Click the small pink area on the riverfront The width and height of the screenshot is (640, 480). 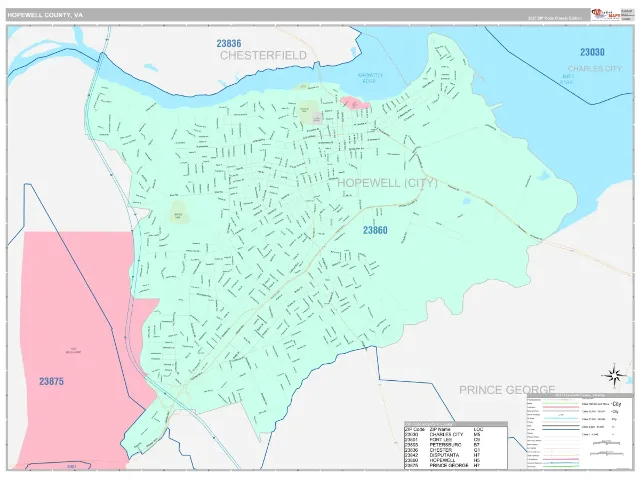[x=354, y=103]
